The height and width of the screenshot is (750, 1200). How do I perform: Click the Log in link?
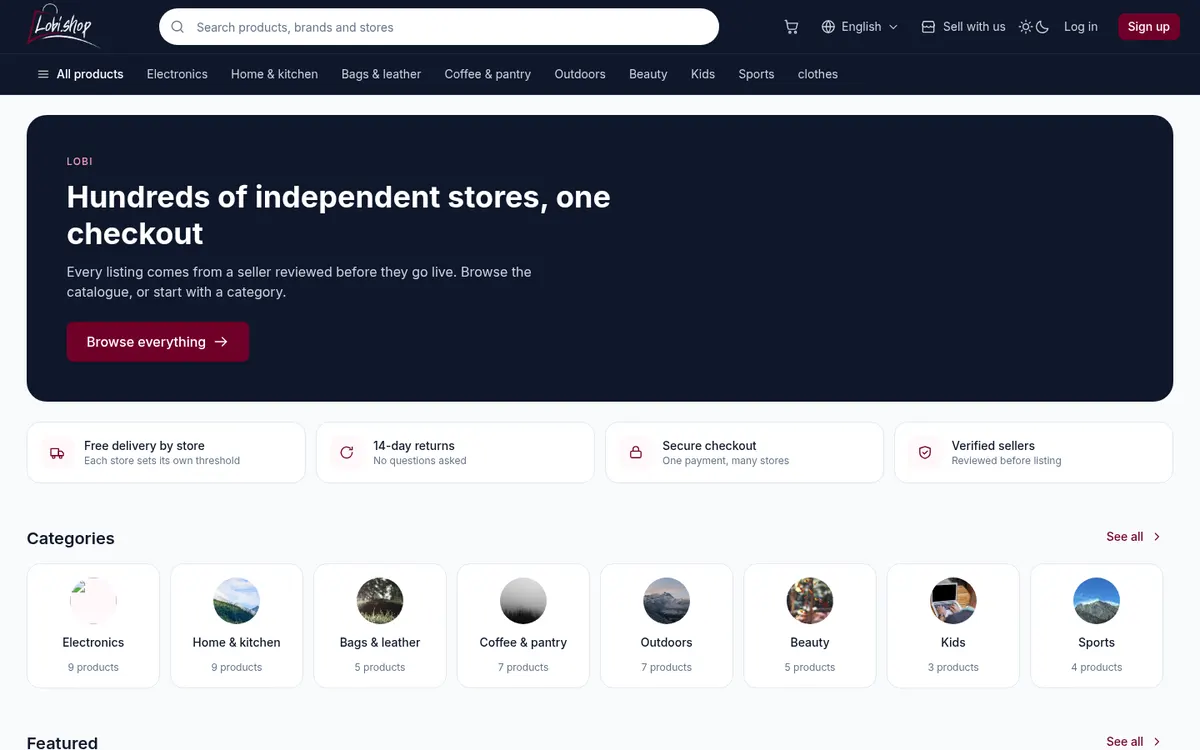click(x=1080, y=27)
